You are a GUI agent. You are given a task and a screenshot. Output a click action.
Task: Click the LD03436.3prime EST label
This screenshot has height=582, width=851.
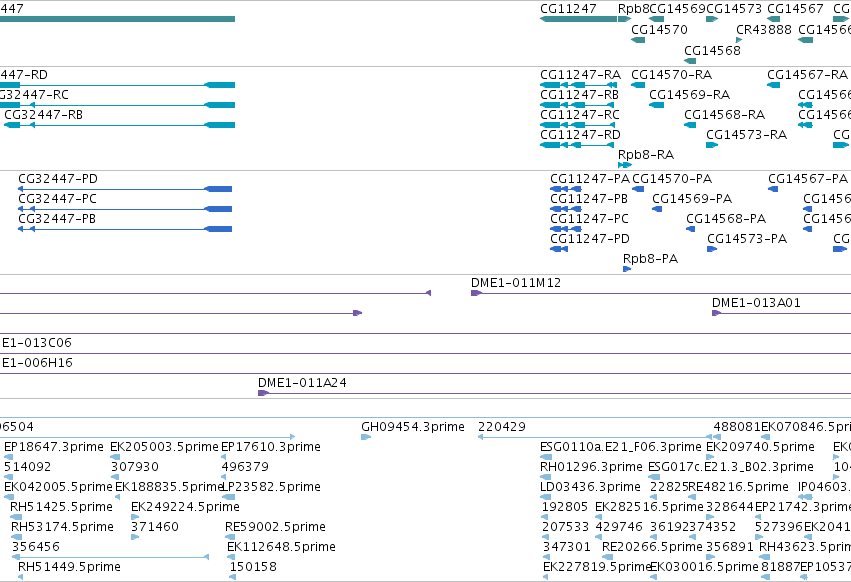click(x=590, y=487)
